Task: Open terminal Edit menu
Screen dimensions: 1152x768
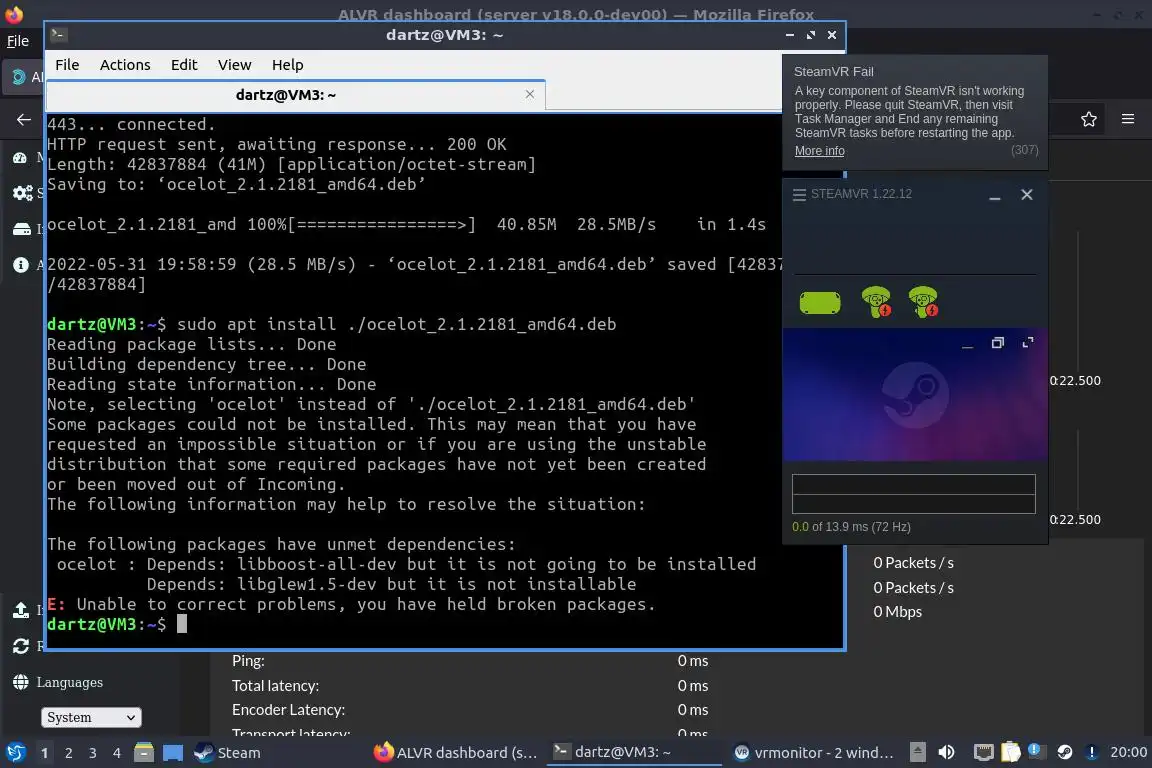Action: point(184,65)
